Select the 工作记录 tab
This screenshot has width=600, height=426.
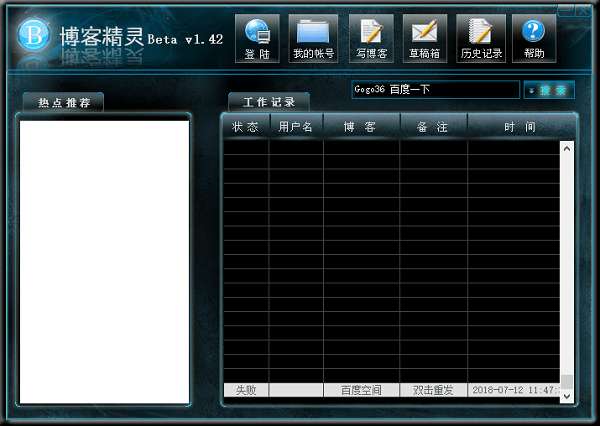(269, 102)
